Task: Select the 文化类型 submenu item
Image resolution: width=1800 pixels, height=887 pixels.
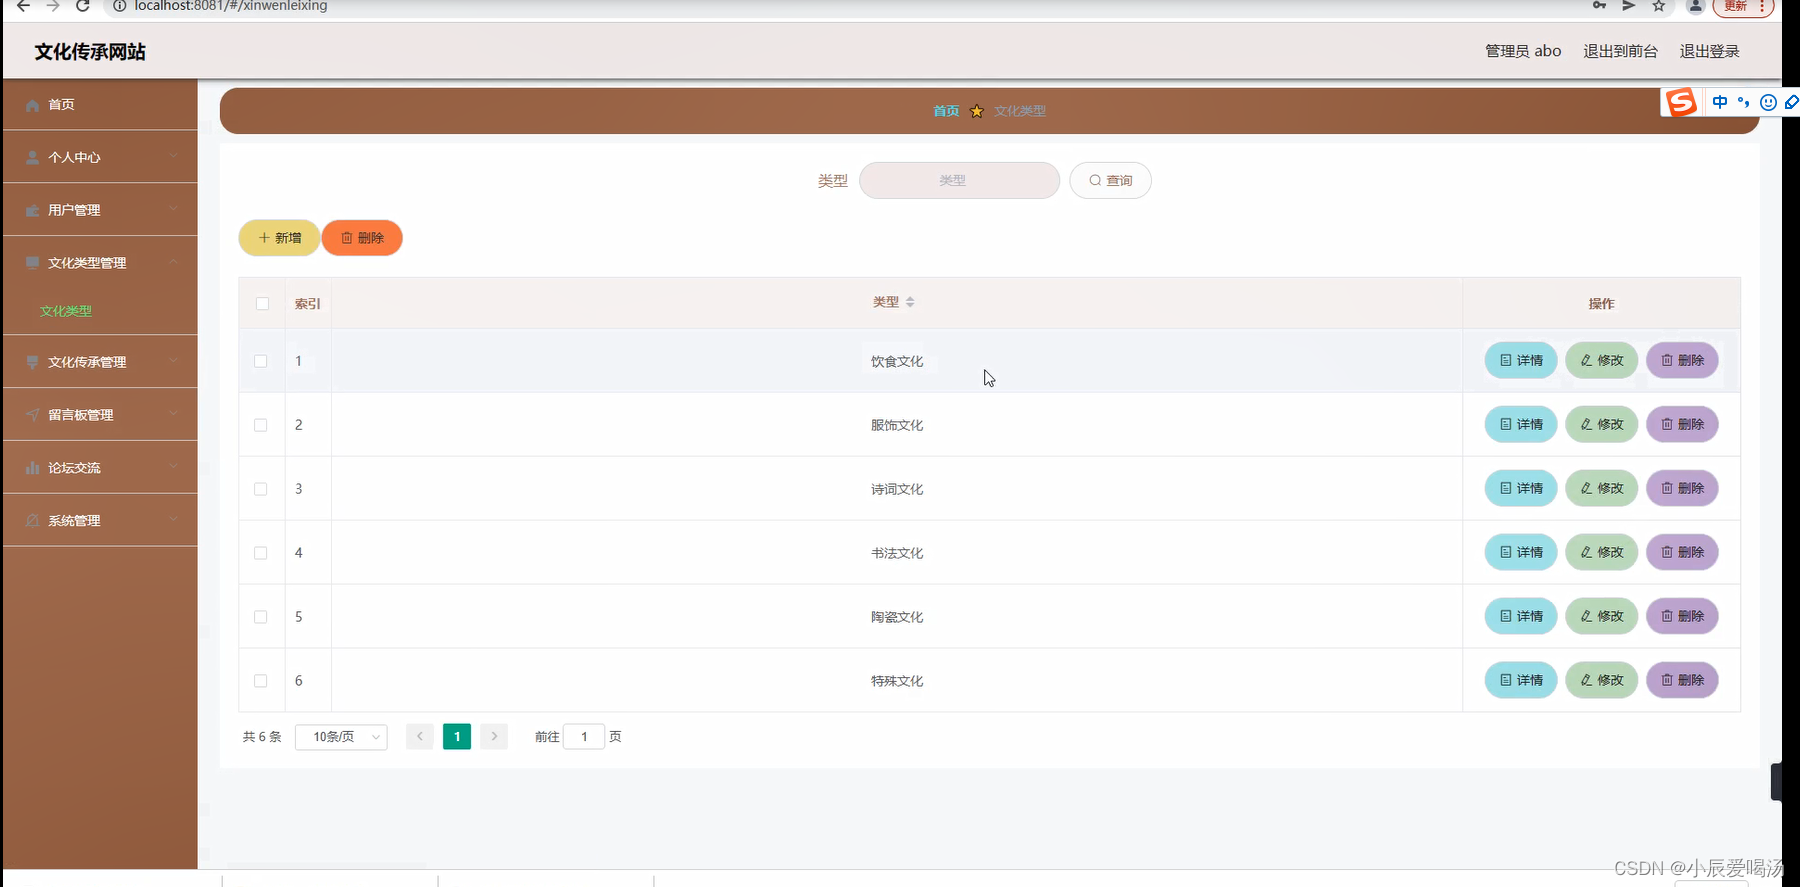Action: coord(66,311)
